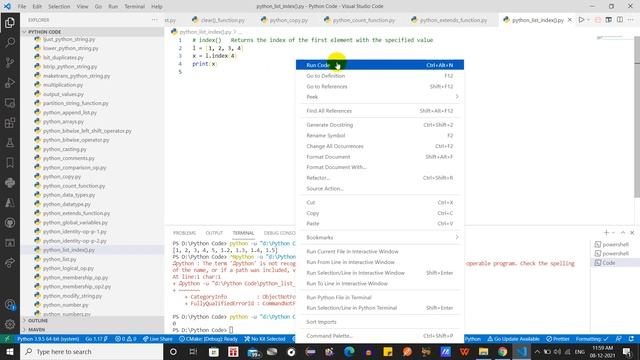
Task: Open python_casting.py in the explorer
Action: click(64, 149)
